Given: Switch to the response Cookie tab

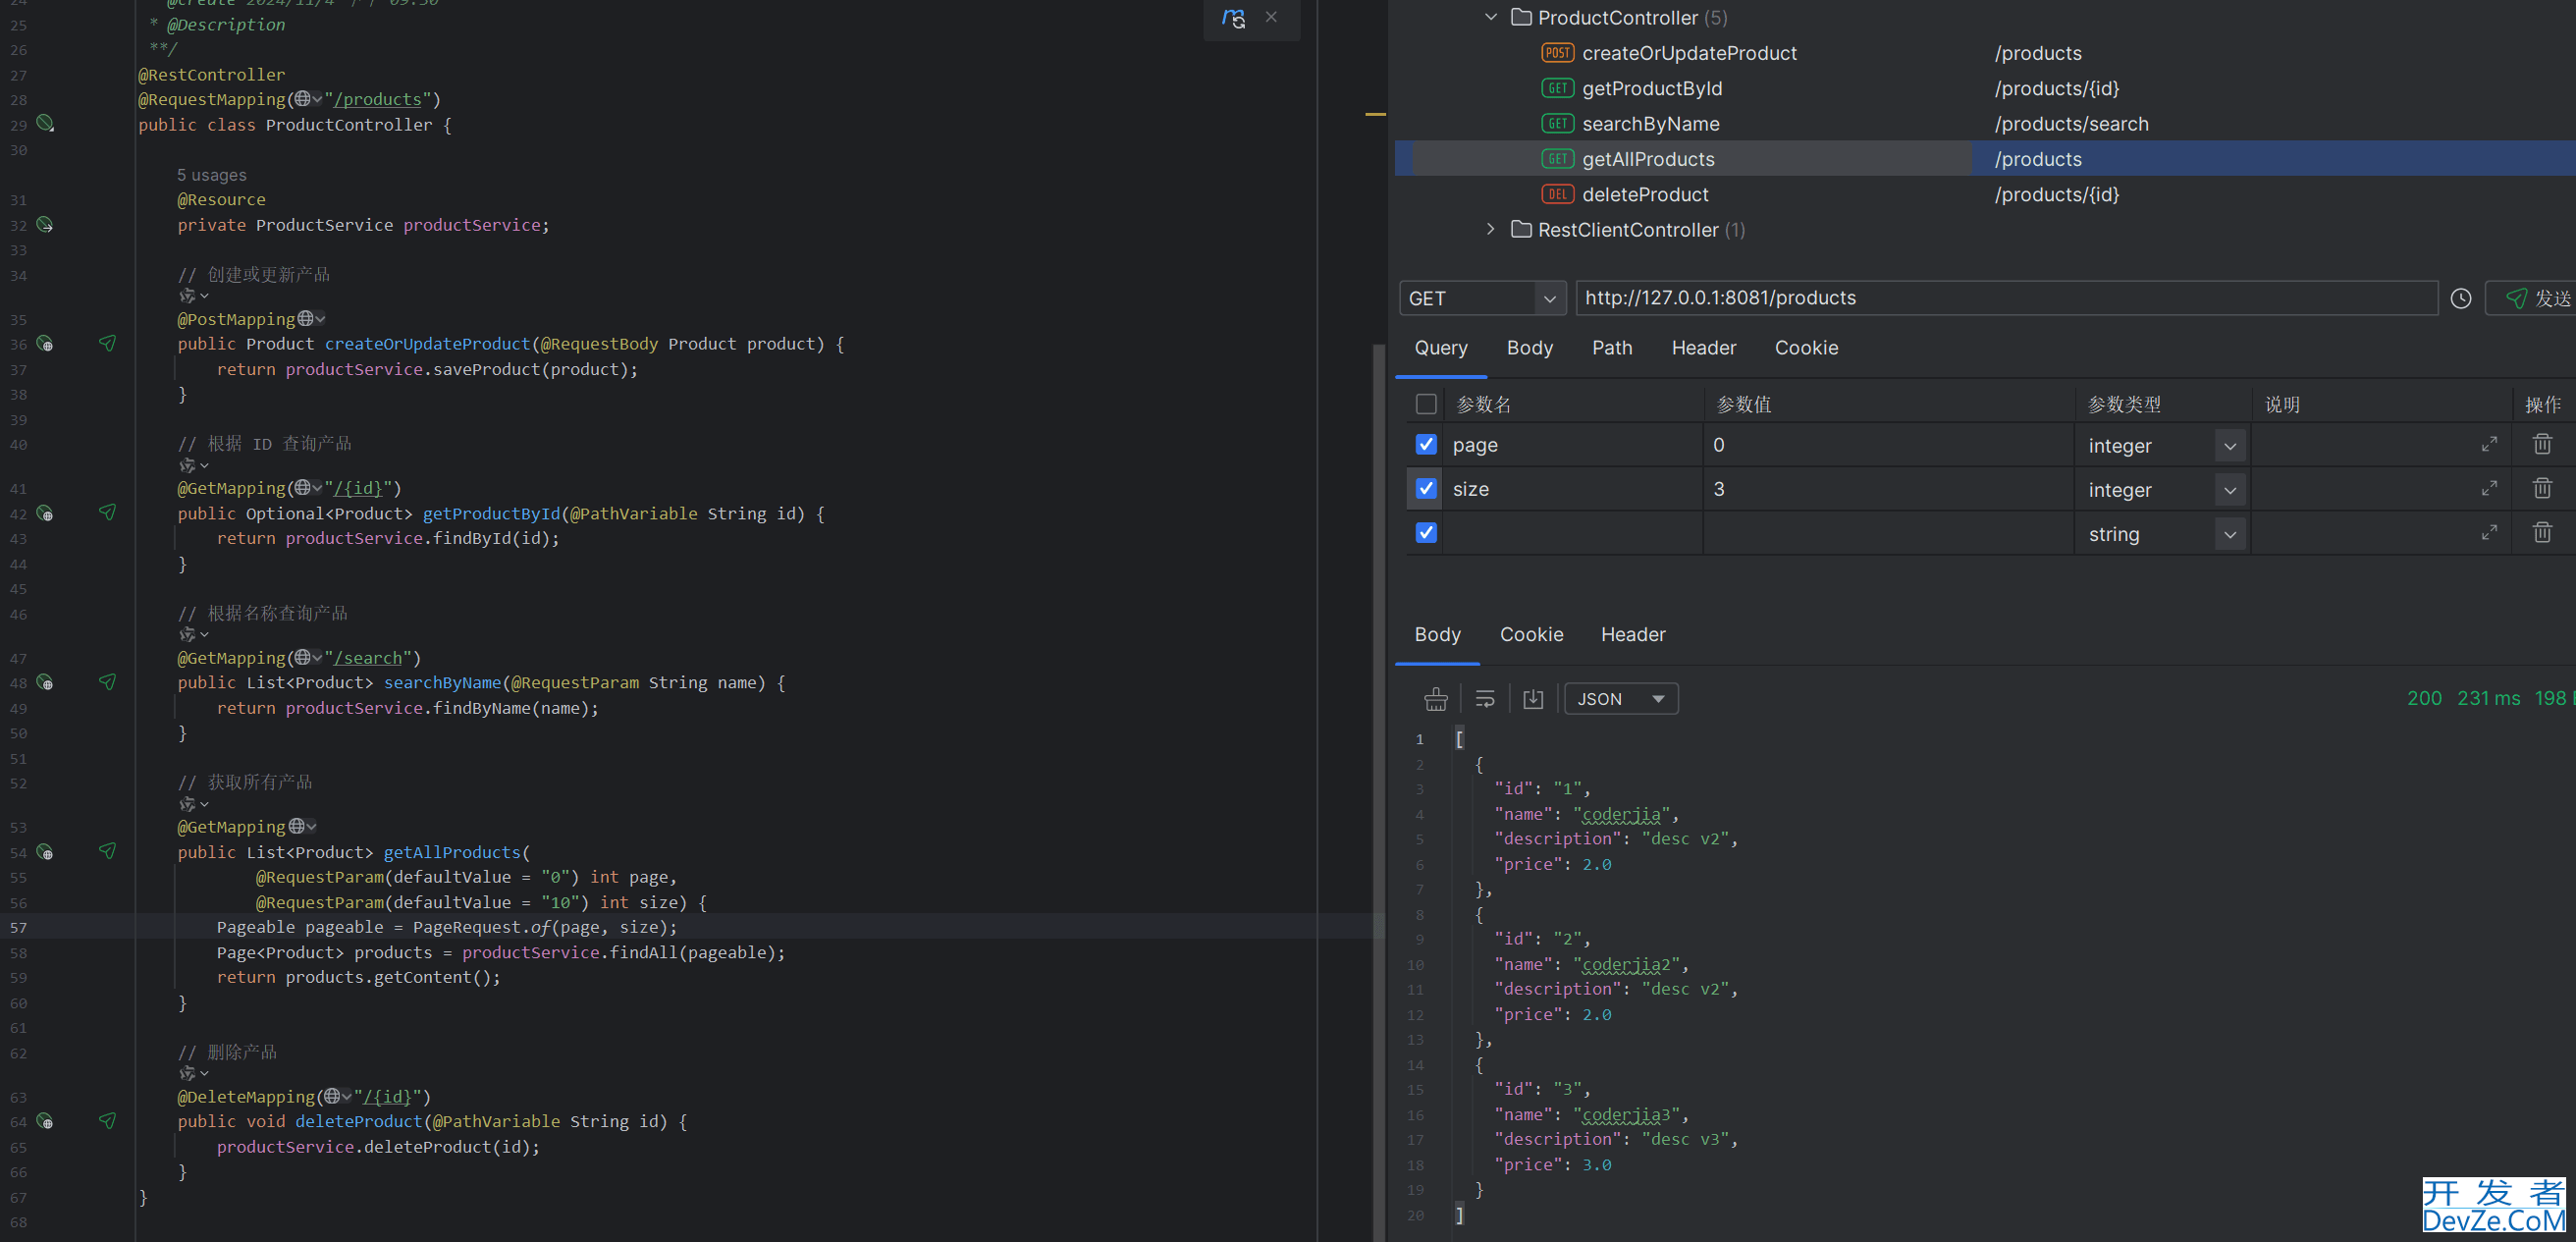Looking at the screenshot, I should pos(1531,634).
